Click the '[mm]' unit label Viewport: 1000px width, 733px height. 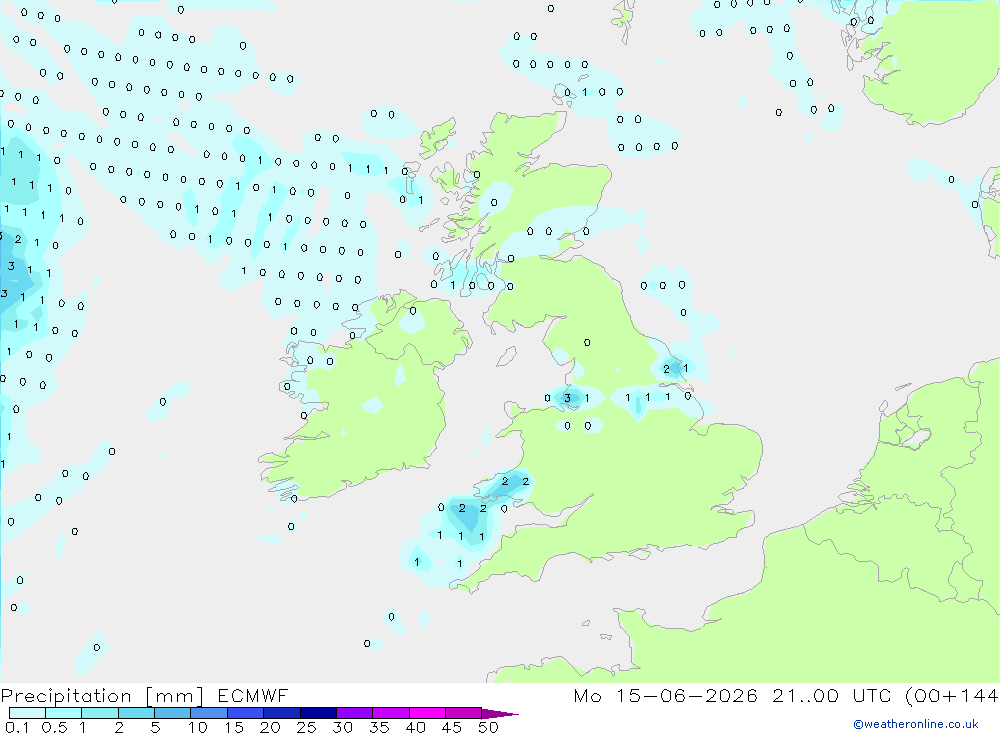(x=175, y=696)
